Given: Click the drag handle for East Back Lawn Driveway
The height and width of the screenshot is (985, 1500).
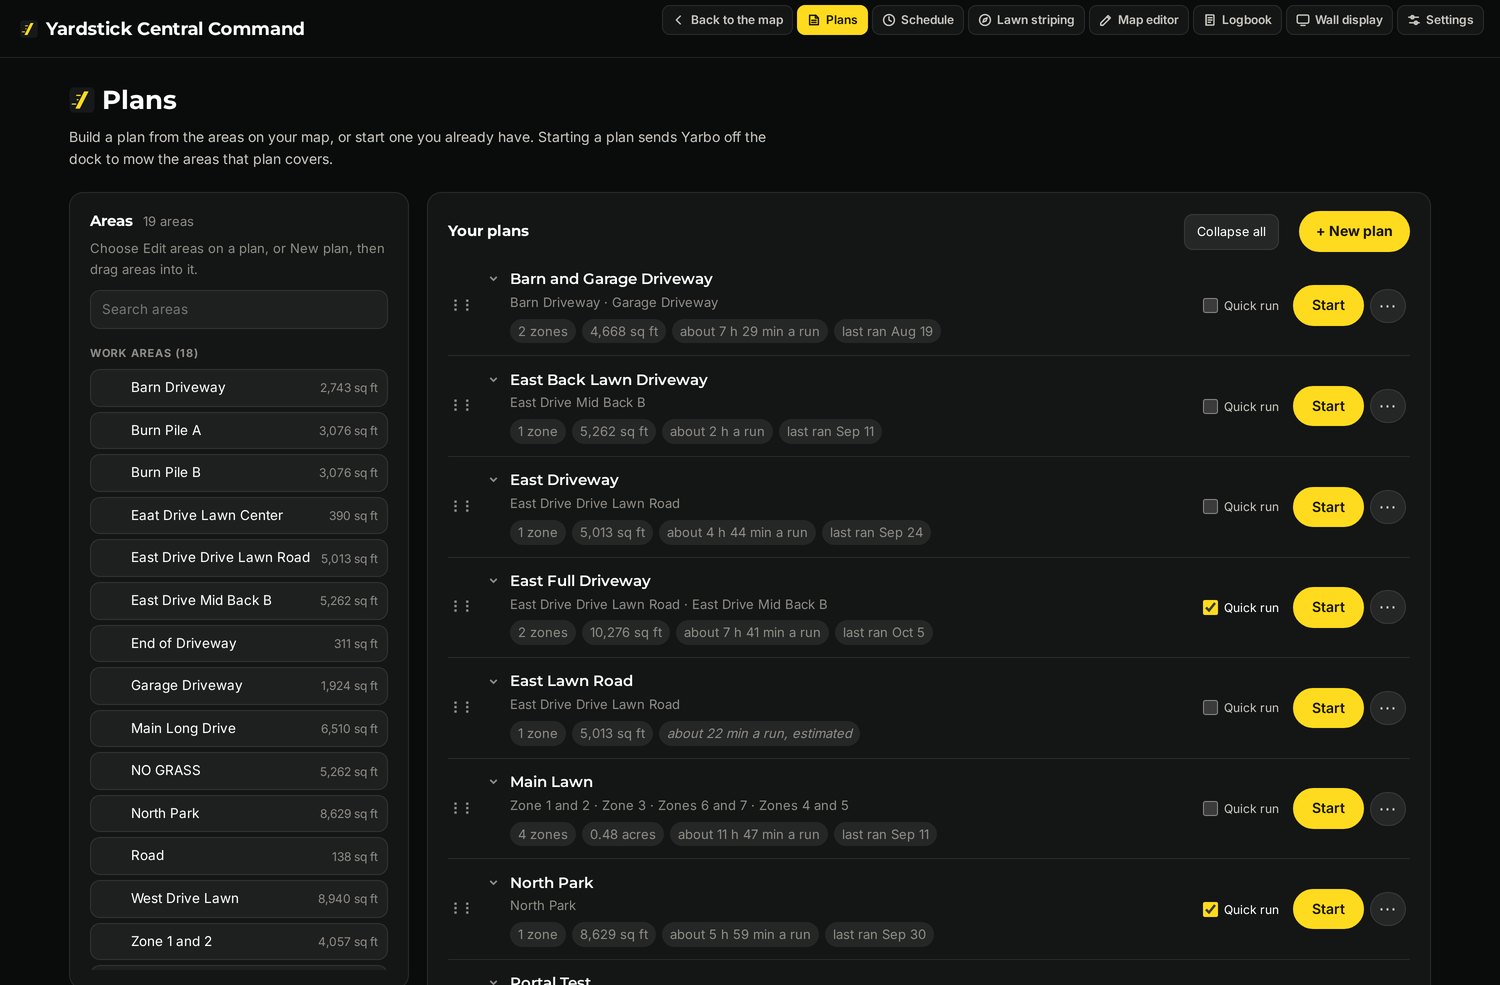Looking at the screenshot, I should pos(461,405).
